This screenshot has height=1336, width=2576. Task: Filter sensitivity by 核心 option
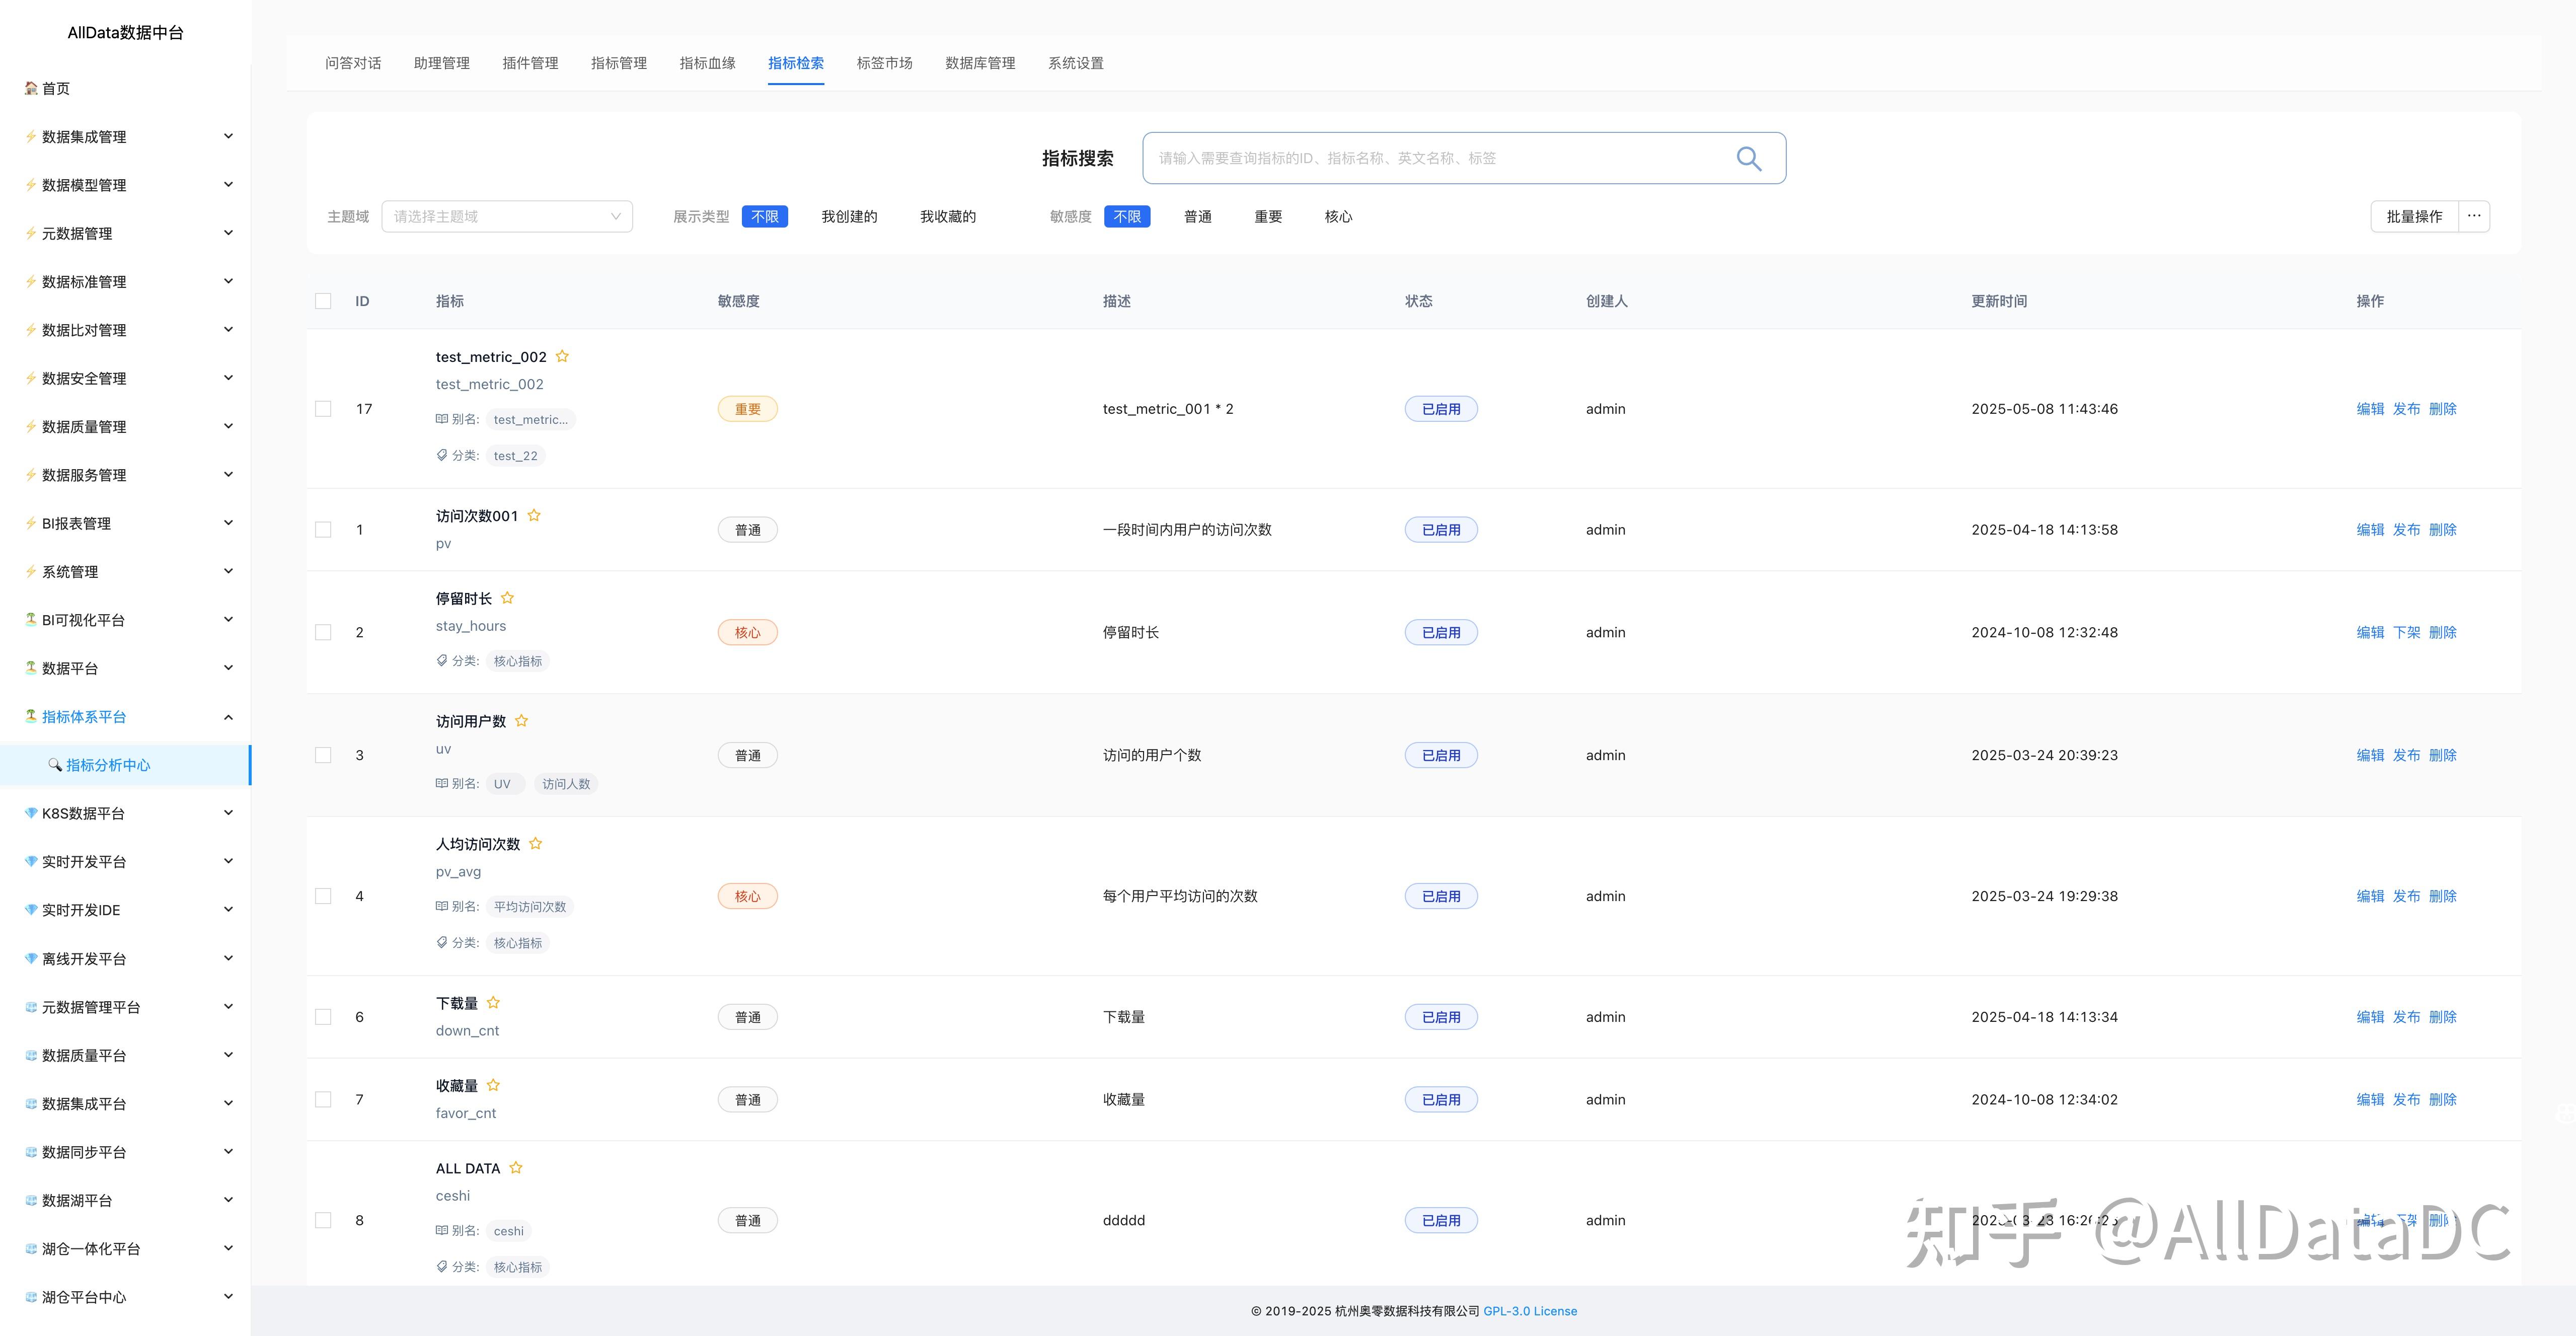(x=1337, y=216)
